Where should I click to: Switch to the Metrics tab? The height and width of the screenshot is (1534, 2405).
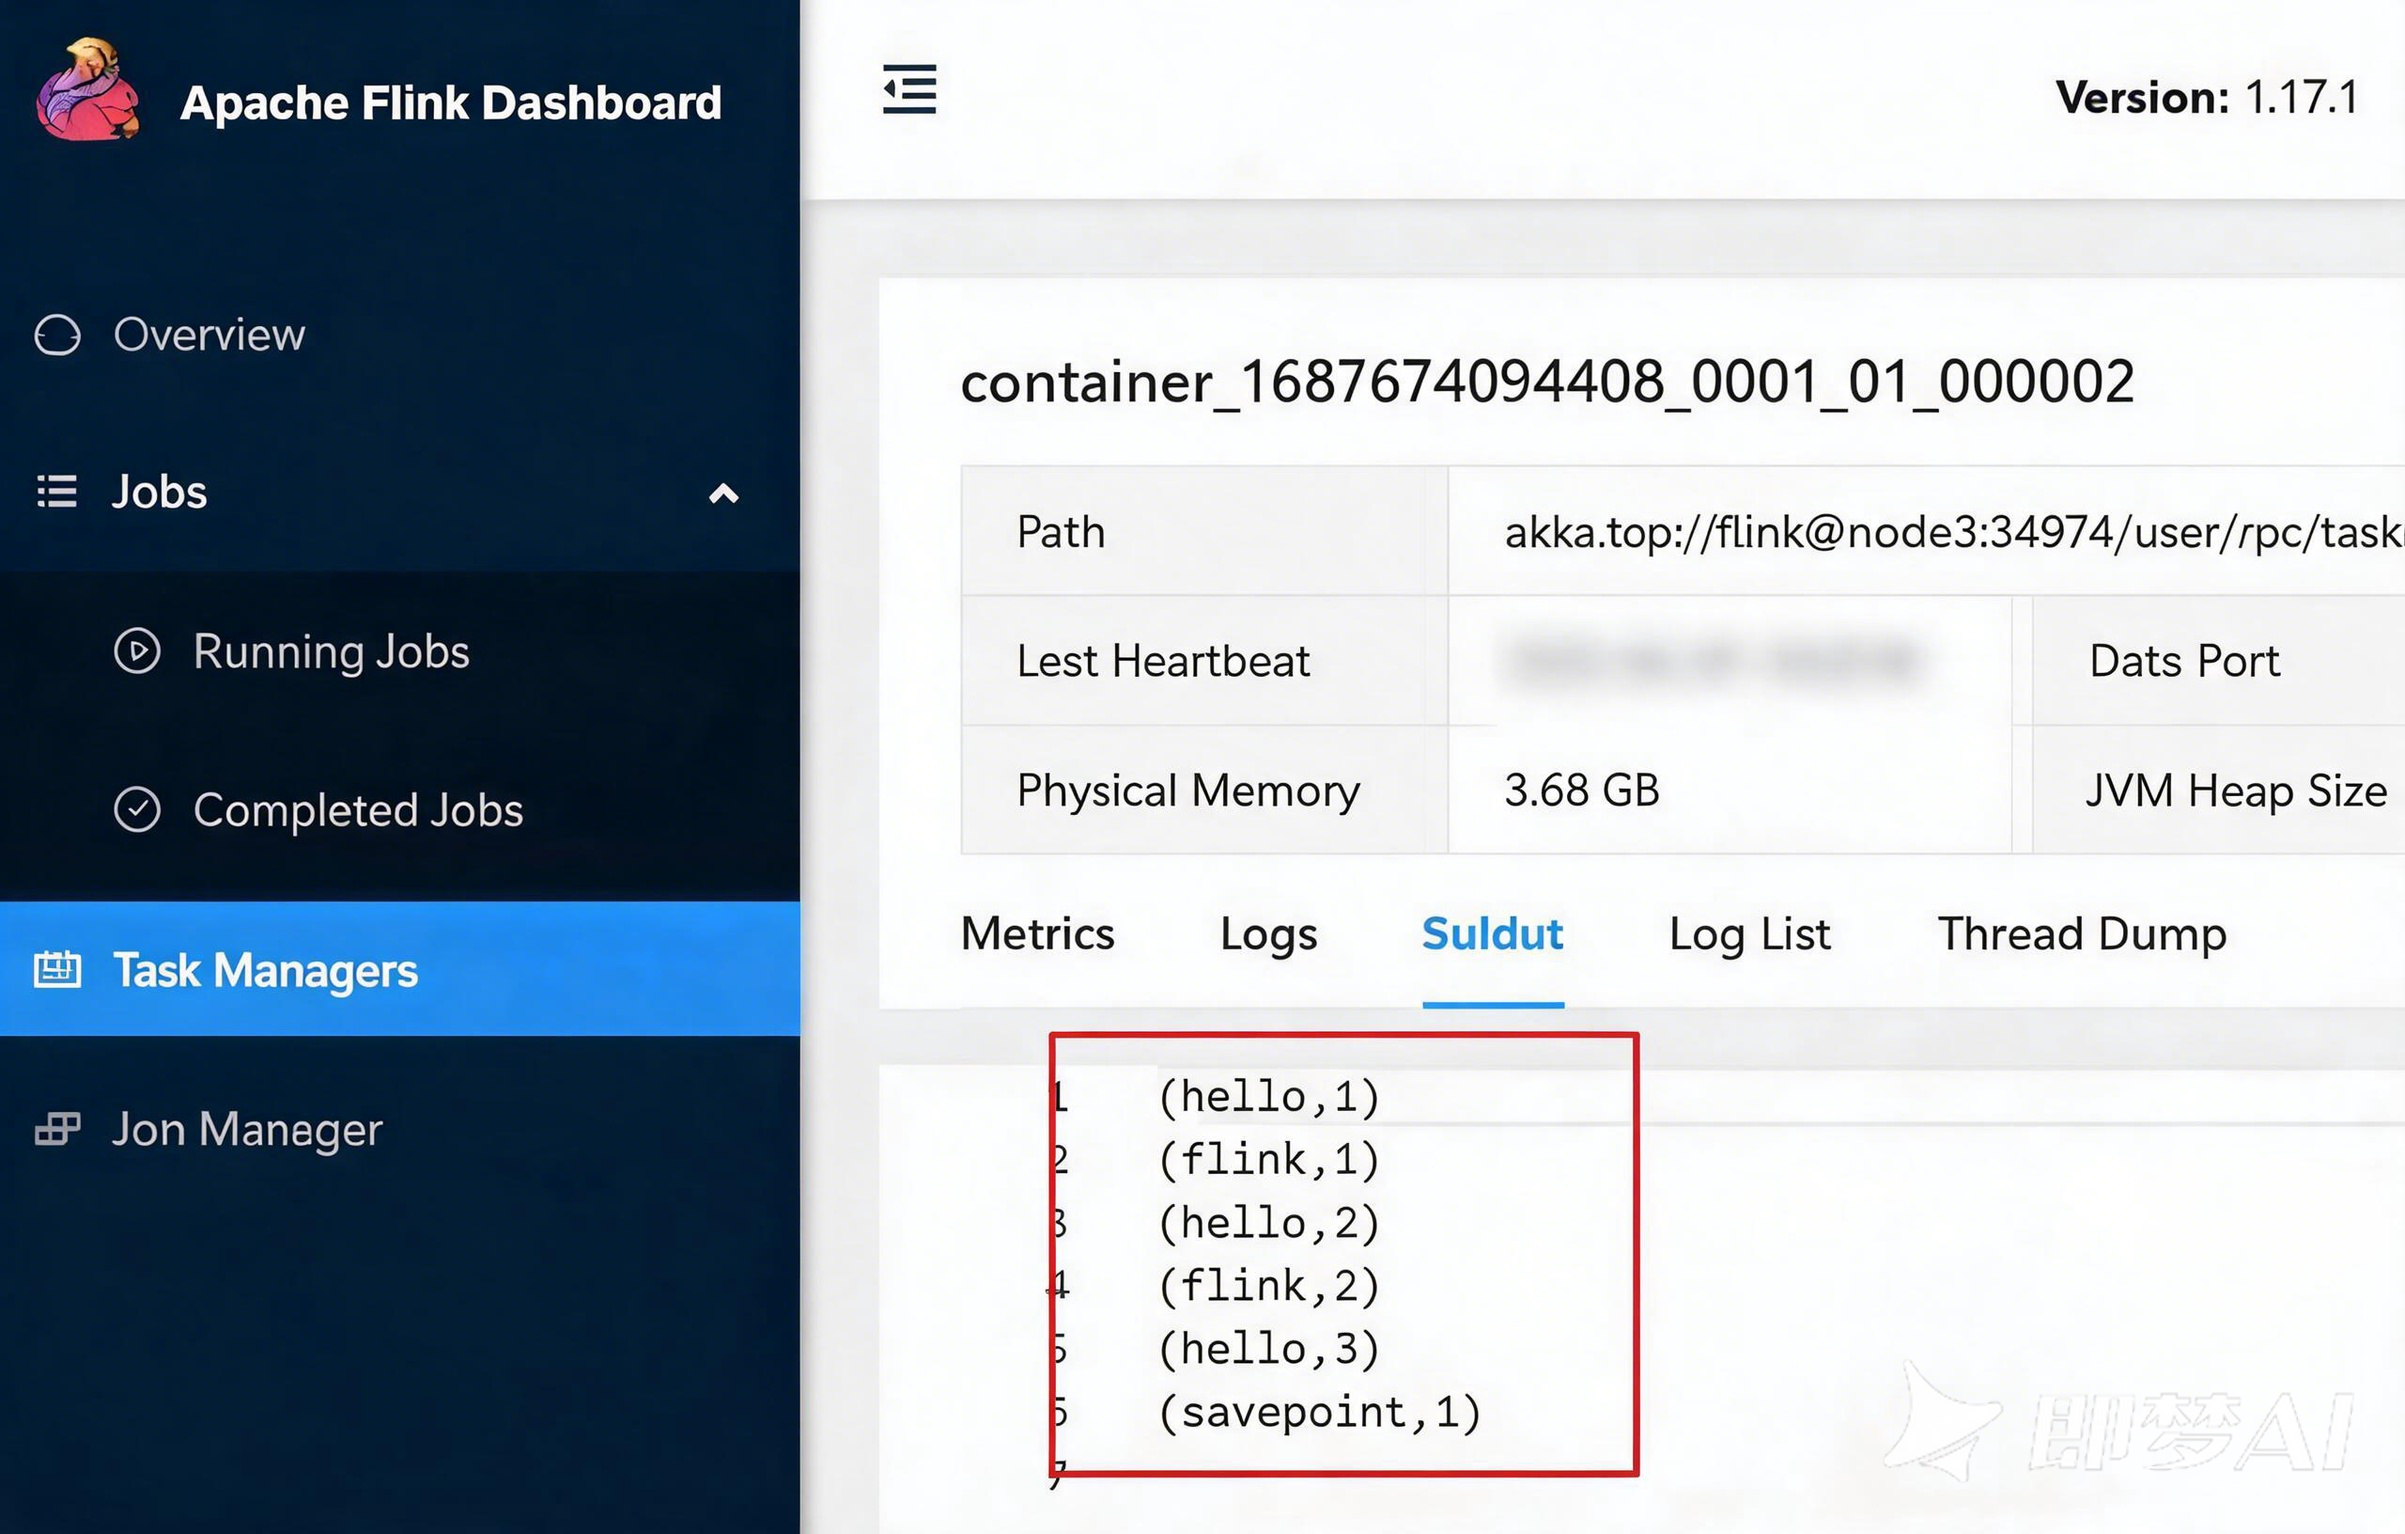pos(1037,934)
